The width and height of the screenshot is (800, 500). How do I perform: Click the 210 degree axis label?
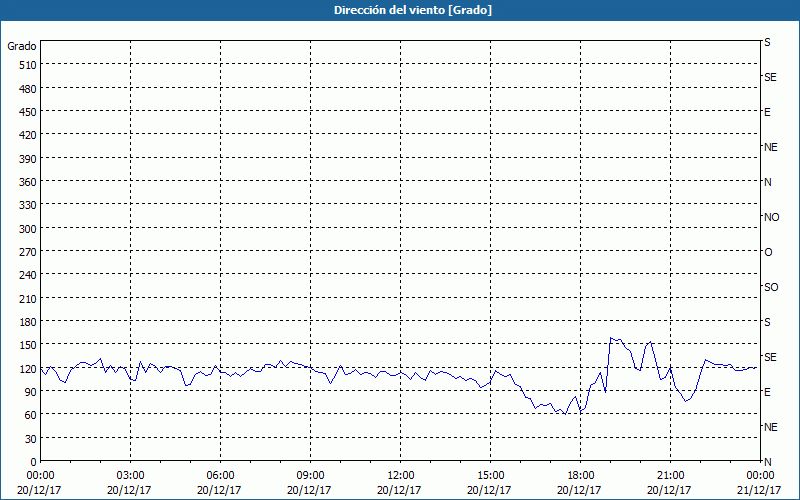point(28,299)
